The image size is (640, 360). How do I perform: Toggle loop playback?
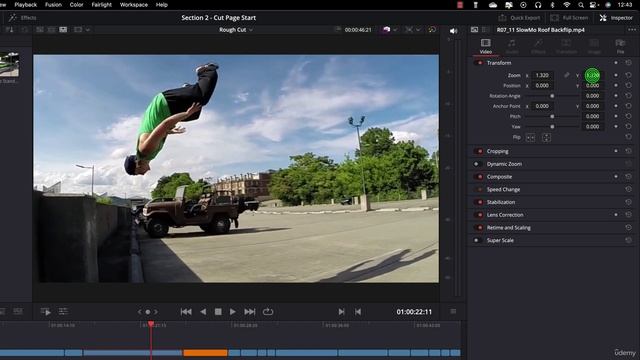pos(268,312)
